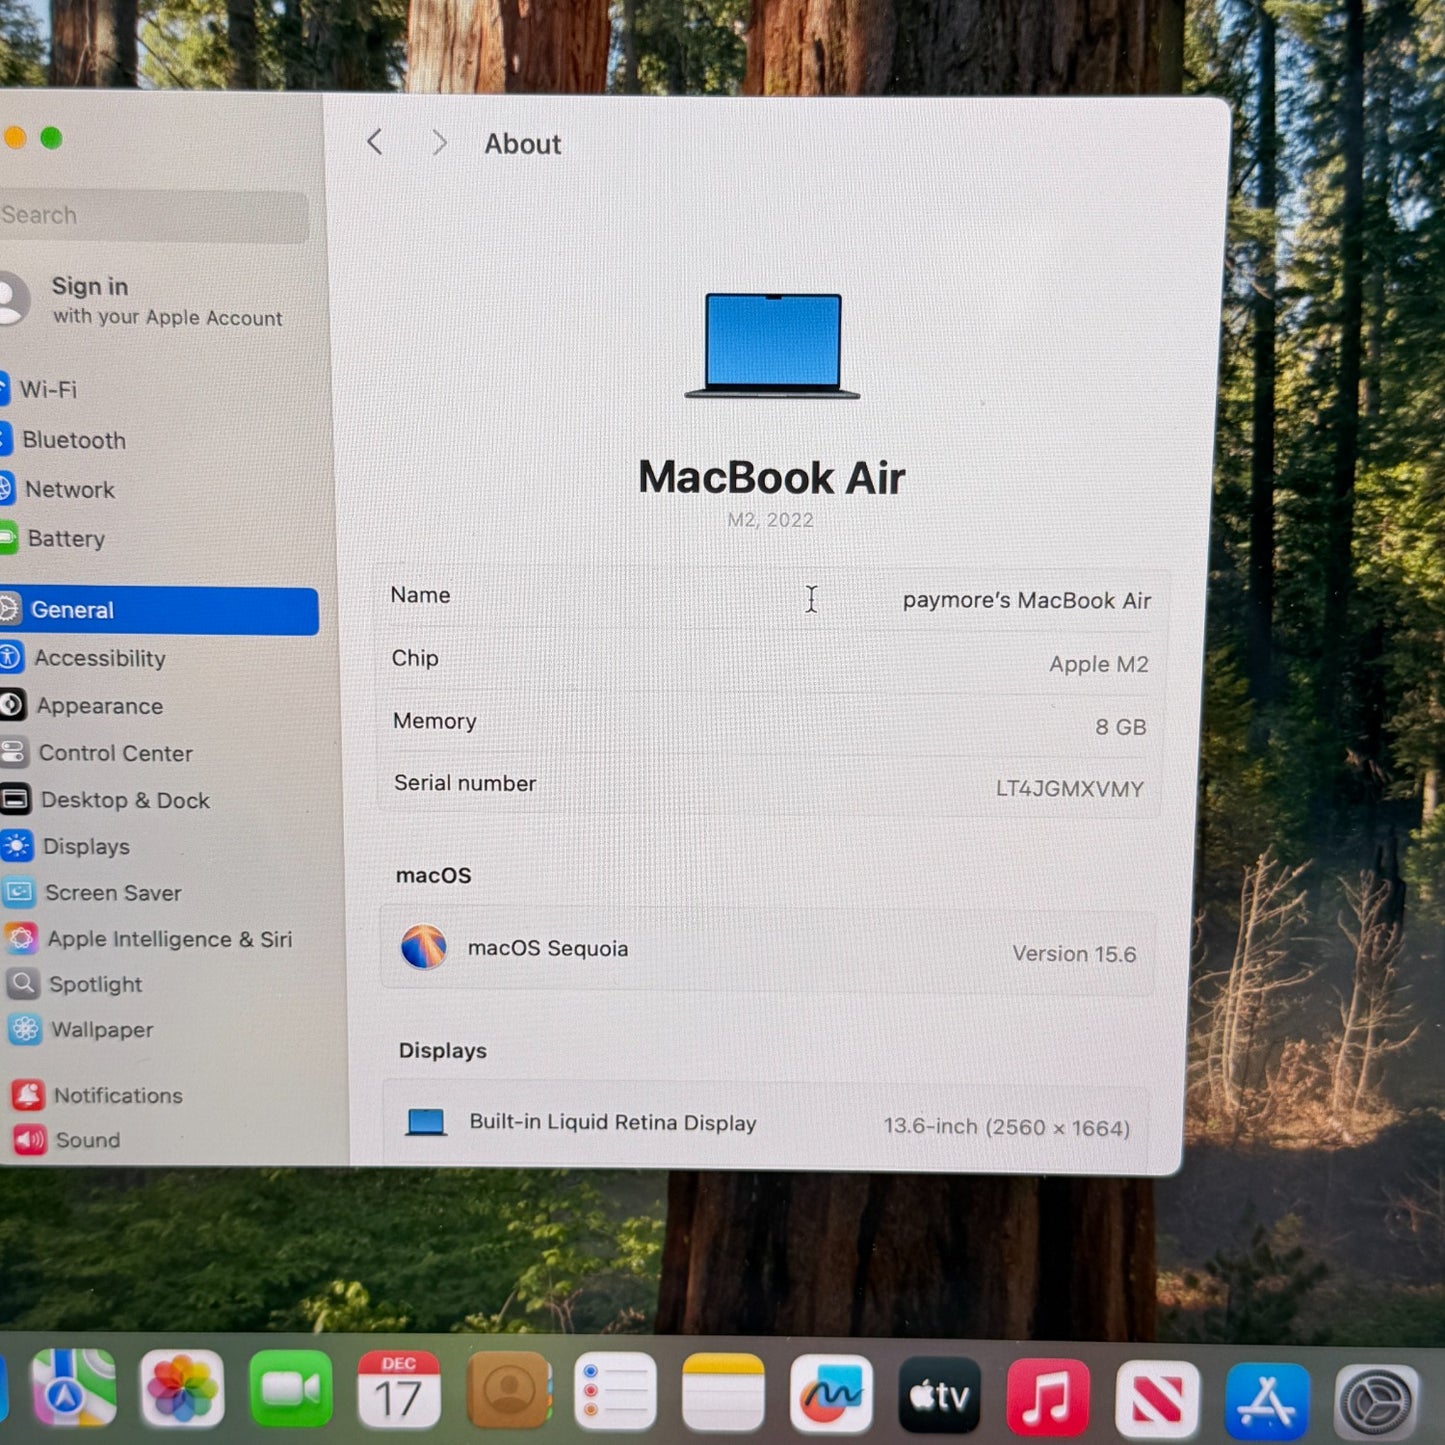1445x1445 pixels.
Task: Click the back chevron beside About
Action: click(x=375, y=143)
